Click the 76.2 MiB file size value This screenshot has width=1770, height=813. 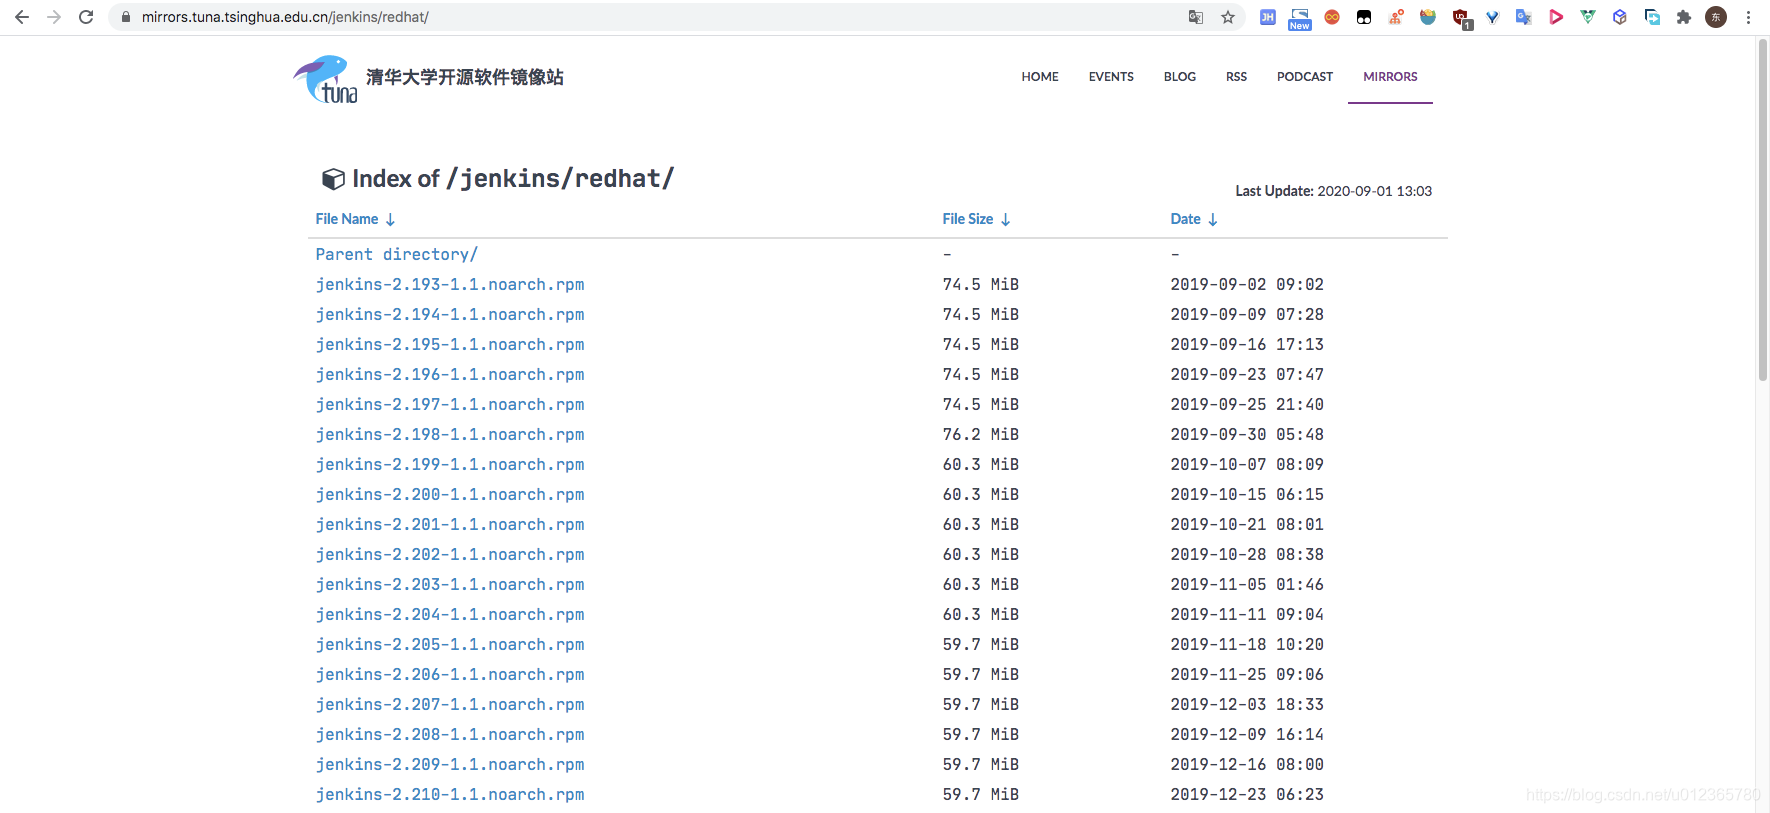980,434
